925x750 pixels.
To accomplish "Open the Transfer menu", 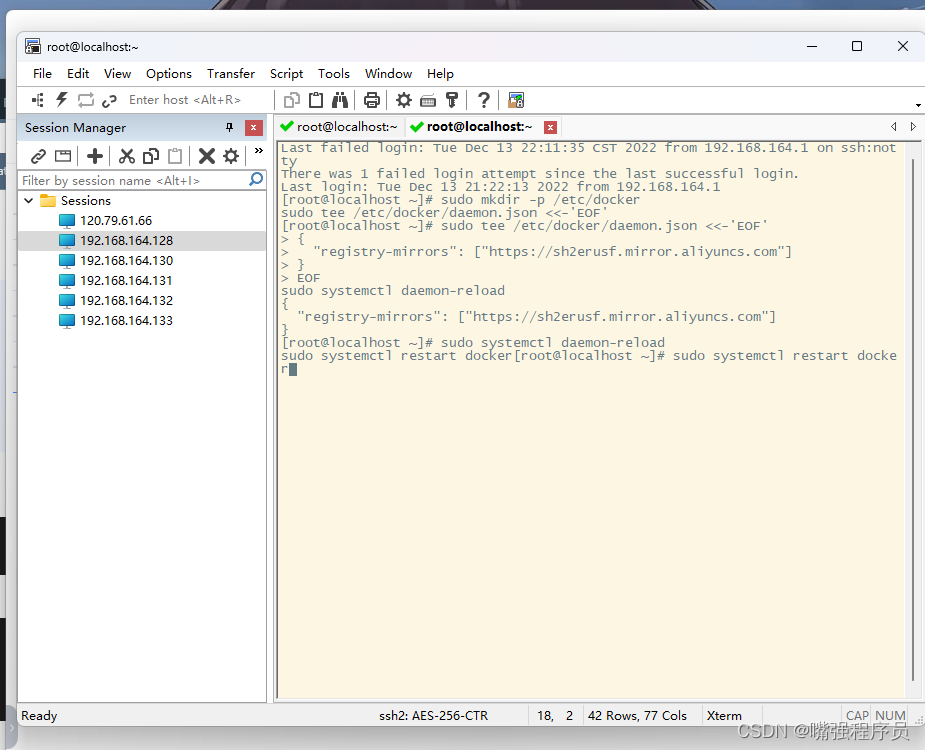I will pyautogui.click(x=230, y=74).
